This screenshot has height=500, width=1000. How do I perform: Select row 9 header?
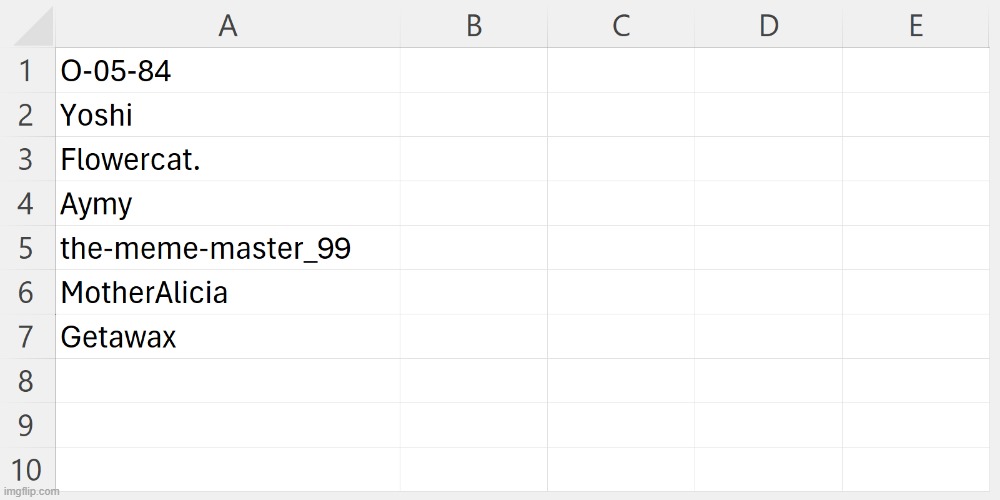27,425
